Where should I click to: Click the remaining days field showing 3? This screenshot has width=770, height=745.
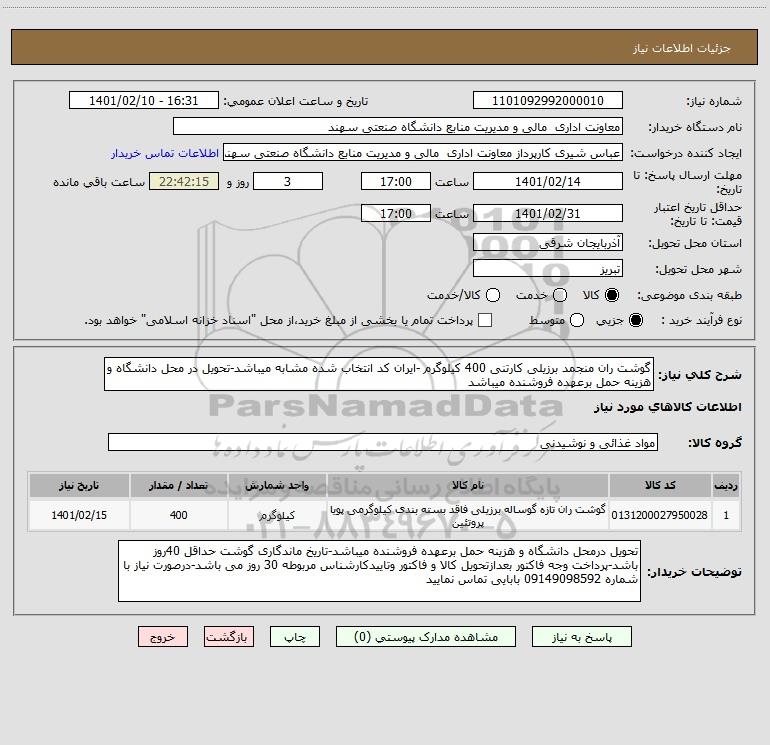click(x=288, y=181)
